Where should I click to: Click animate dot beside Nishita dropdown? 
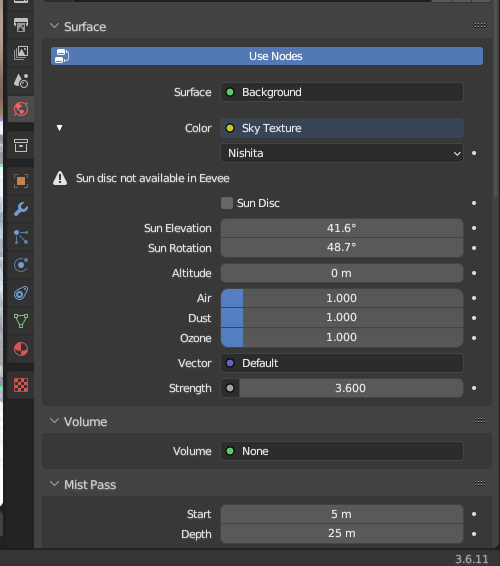474,153
